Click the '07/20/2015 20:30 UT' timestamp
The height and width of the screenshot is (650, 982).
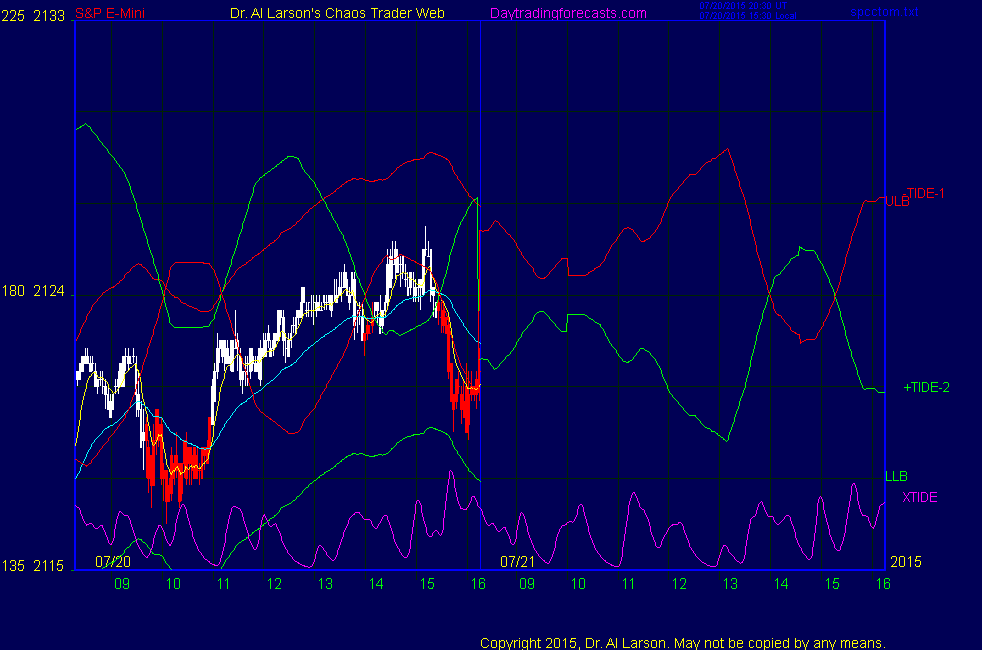[x=743, y=6]
